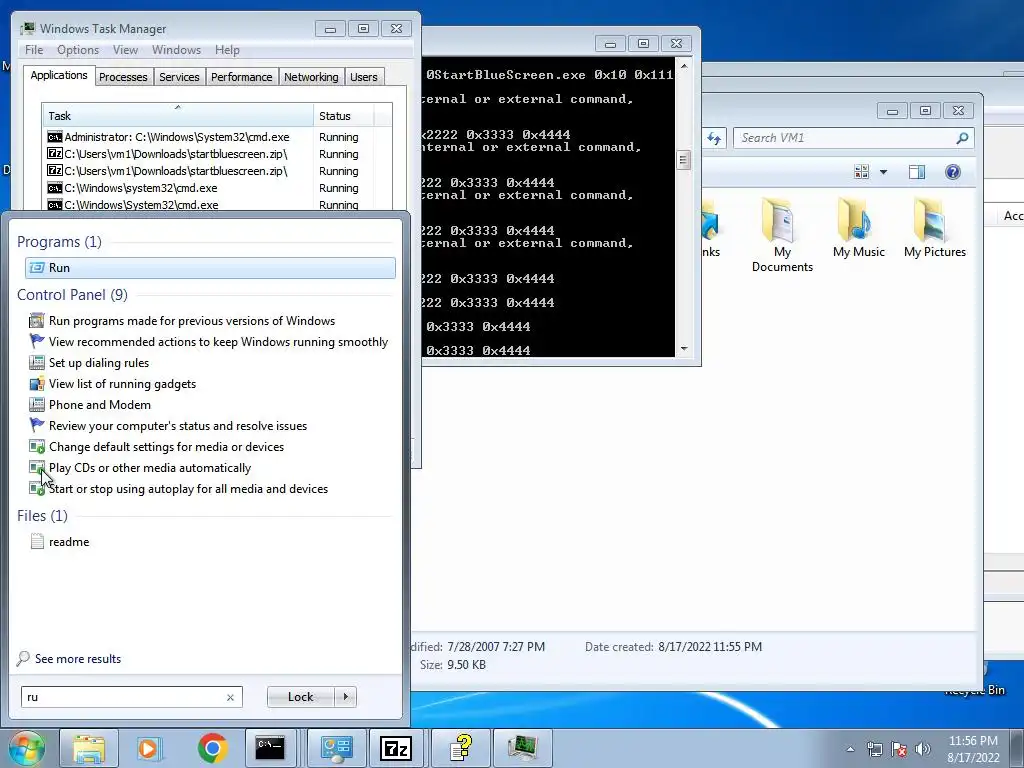The image size is (1024, 768).
Task: Expand the shutdown options arrow beside Lock
Action: pyautogui.click(x=345, y=697)
